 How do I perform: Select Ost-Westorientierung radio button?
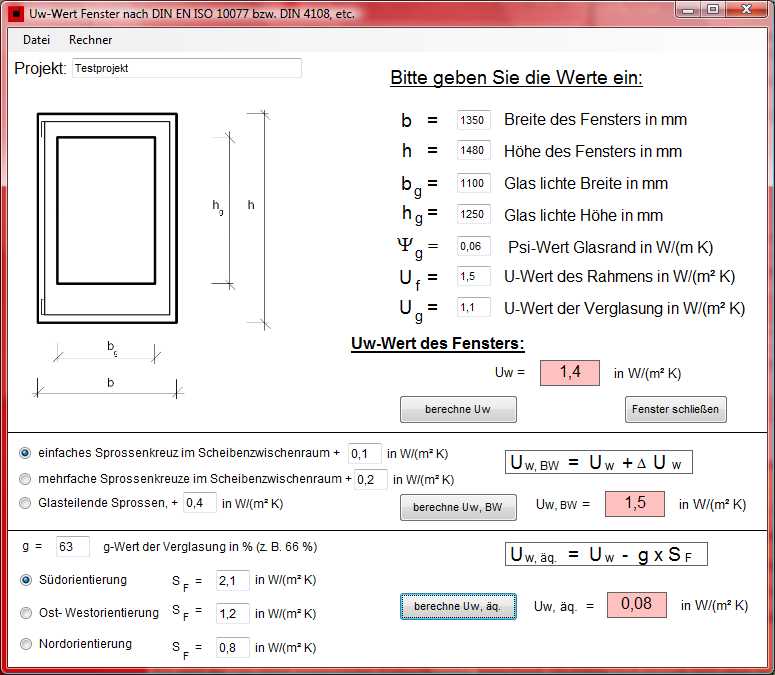pyautogui.click(x=26, y=613)
